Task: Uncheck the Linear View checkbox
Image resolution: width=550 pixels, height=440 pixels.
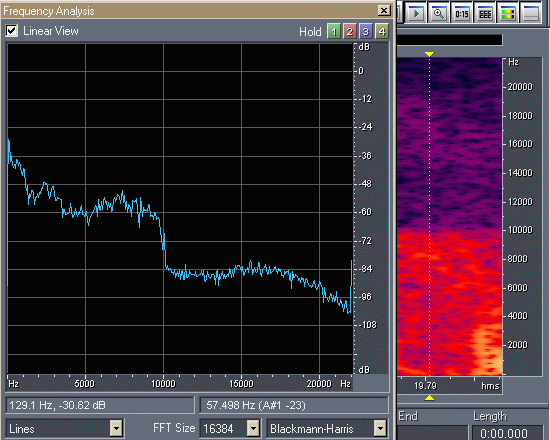Action: tap(12, 31)
